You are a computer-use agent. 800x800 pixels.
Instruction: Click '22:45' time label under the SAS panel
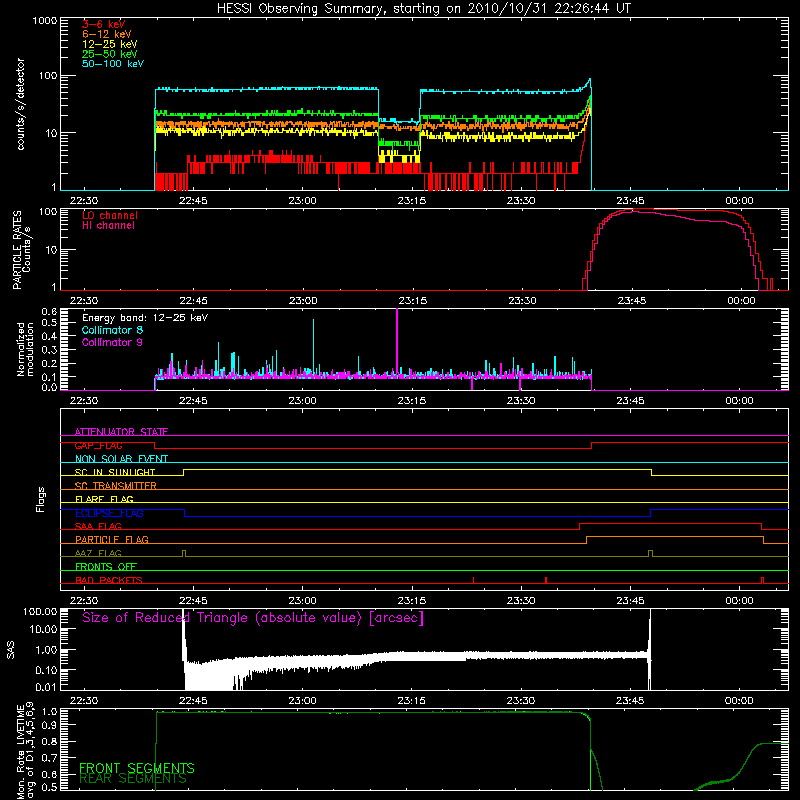click(193, 701)
